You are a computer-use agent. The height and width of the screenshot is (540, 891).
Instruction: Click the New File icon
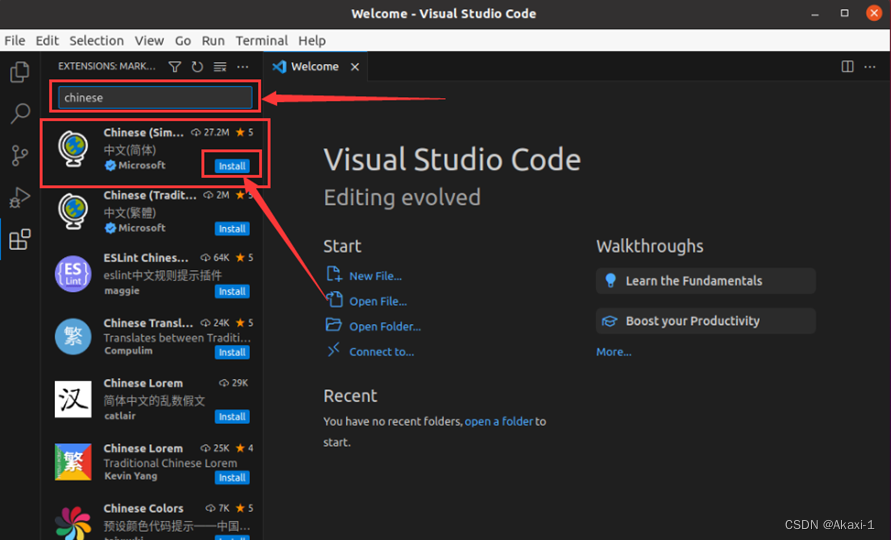334,275
